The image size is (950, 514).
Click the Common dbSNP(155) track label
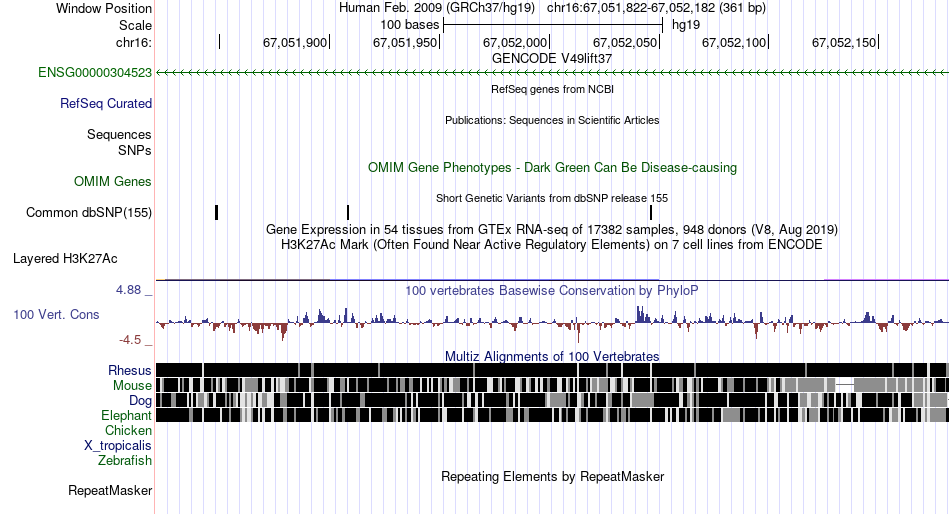pyautogui.click(x=89, y=213)
